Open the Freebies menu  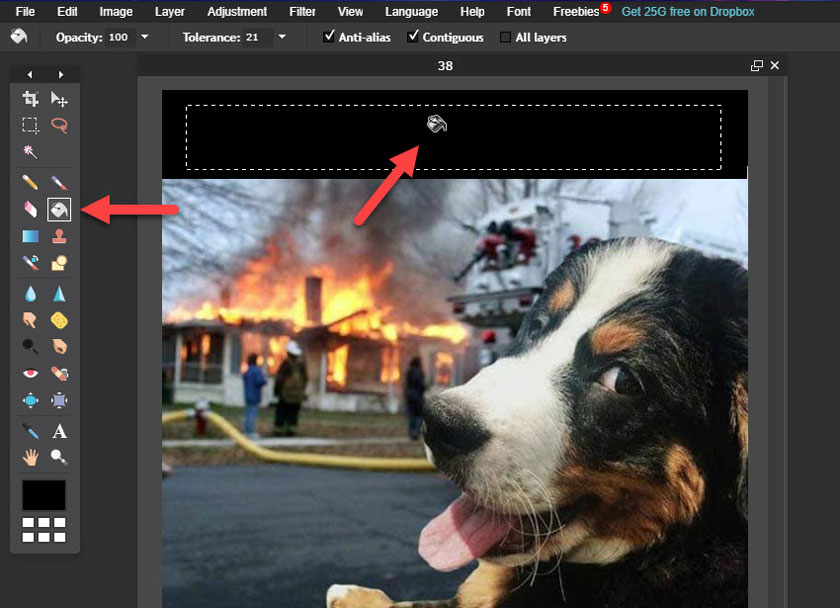[576, 11]
